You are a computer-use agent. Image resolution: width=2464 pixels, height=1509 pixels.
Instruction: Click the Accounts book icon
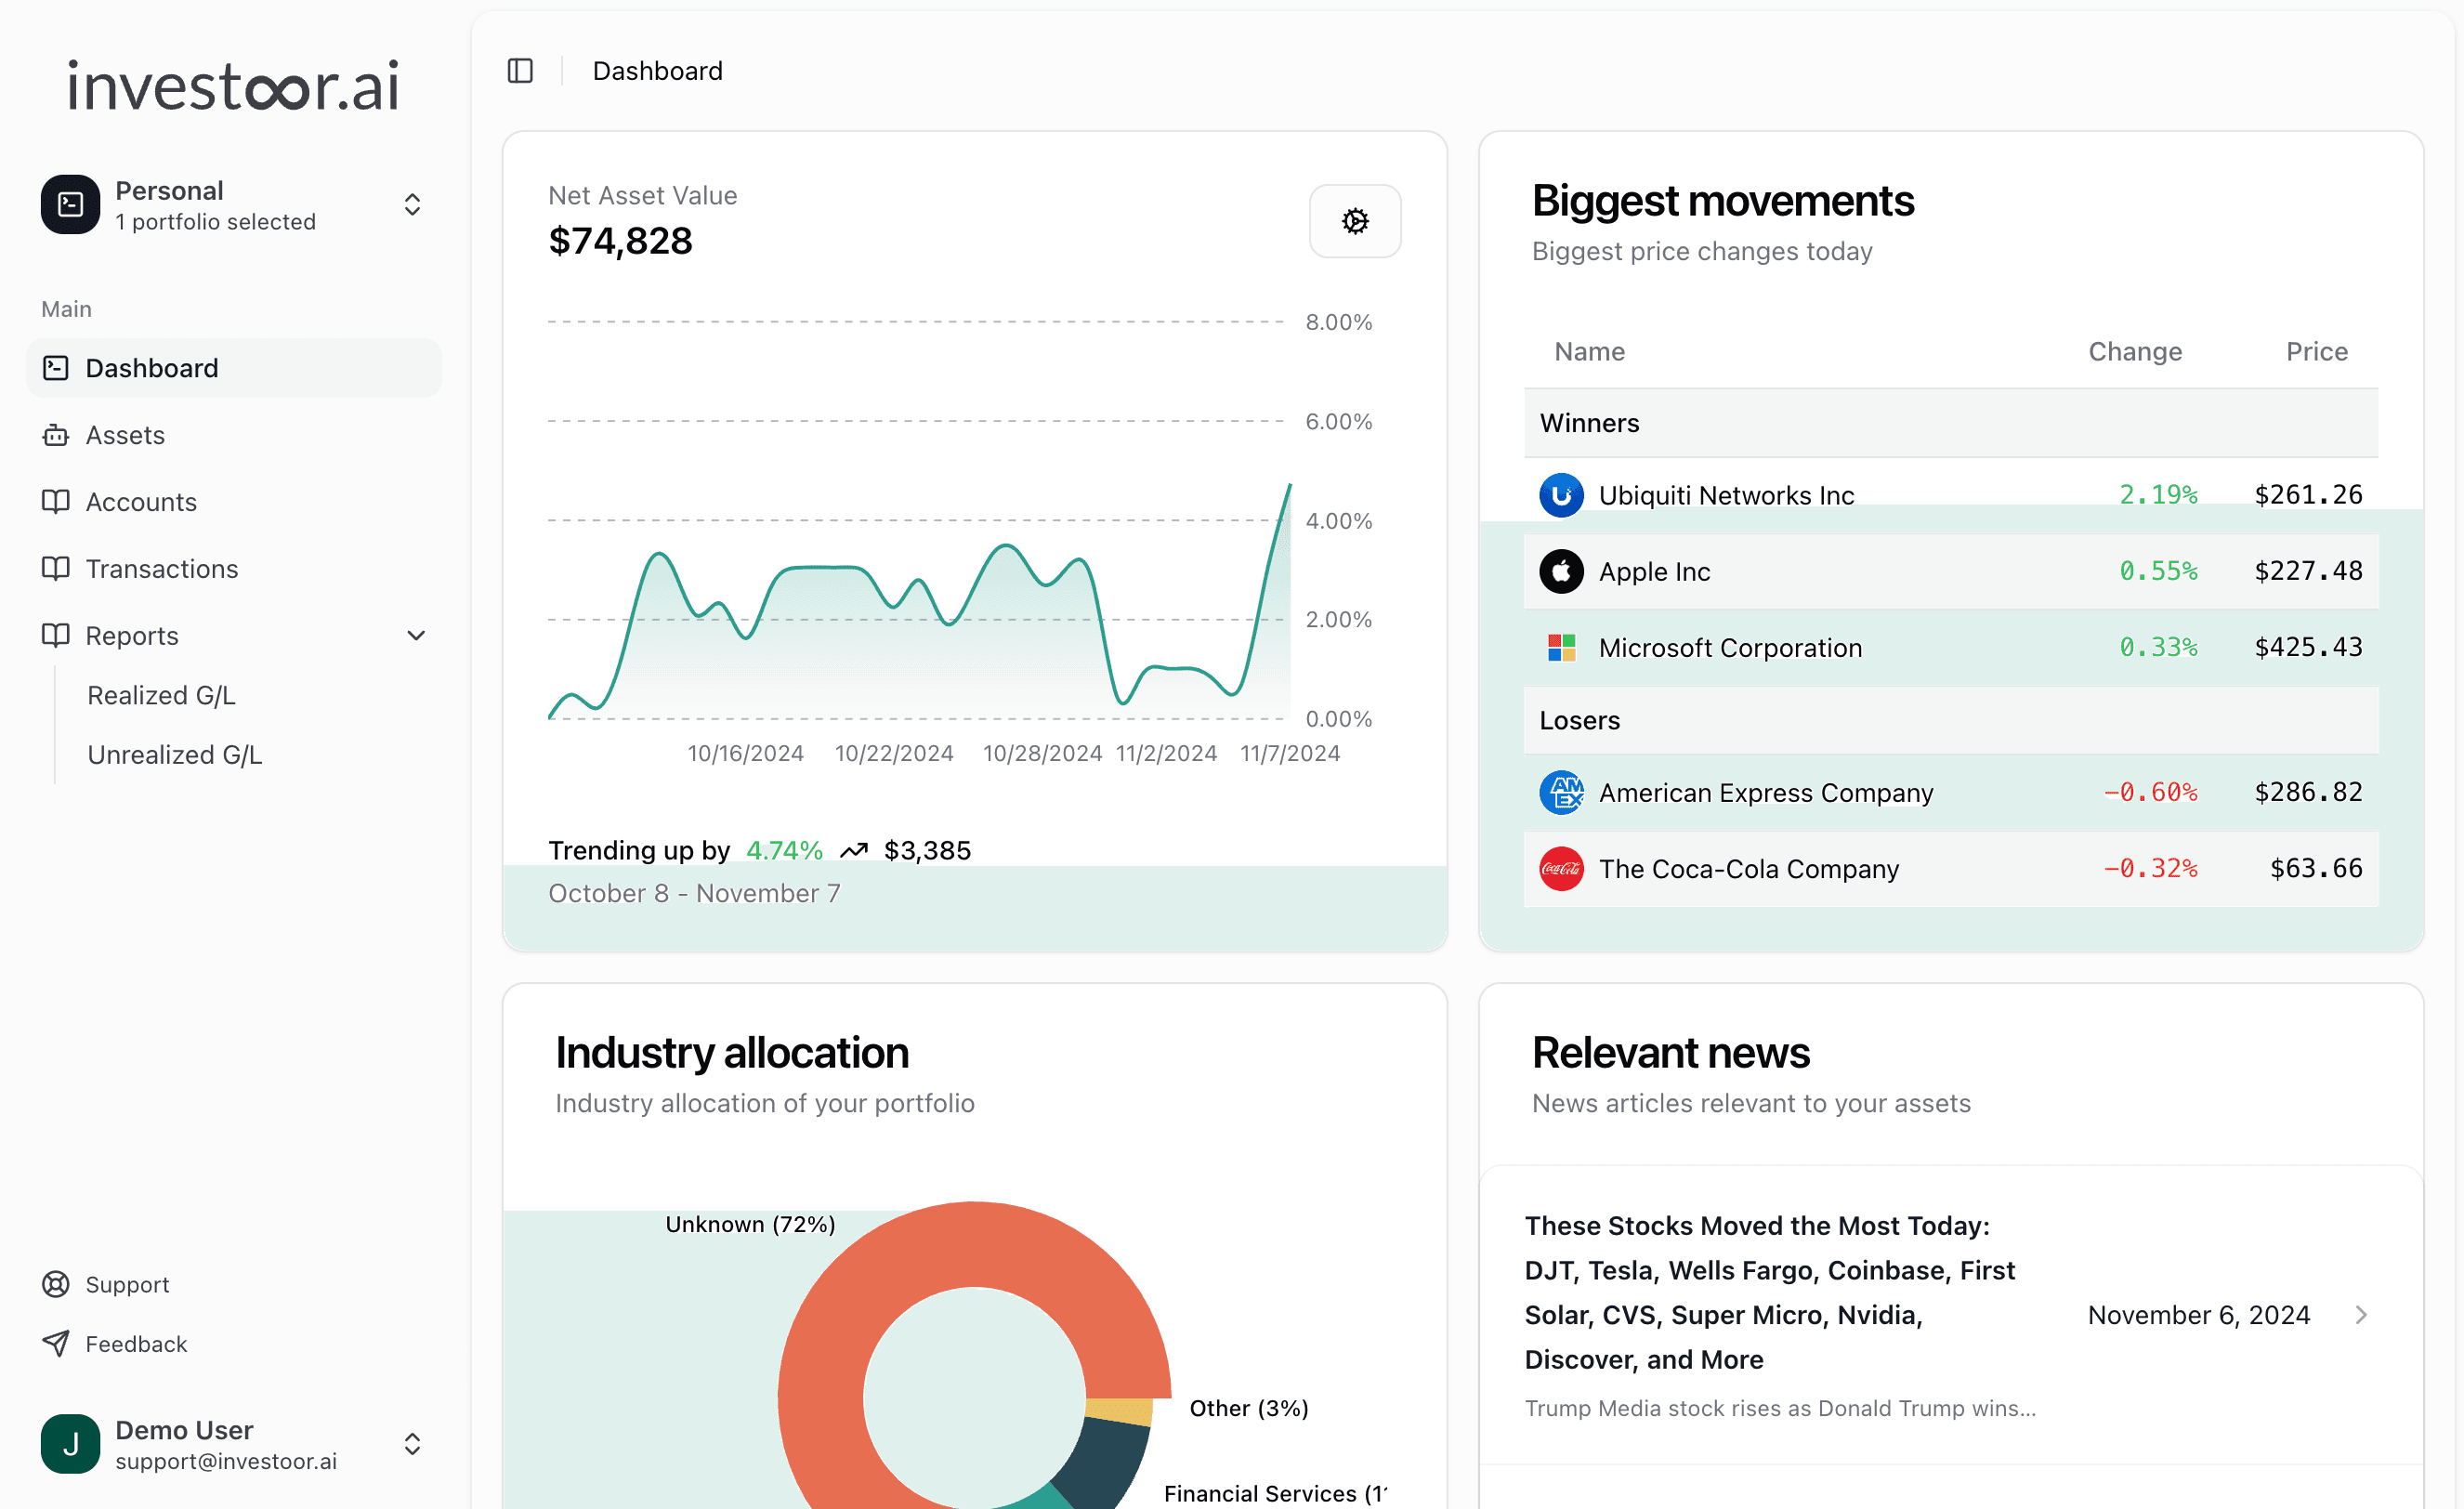coord(56,502)
